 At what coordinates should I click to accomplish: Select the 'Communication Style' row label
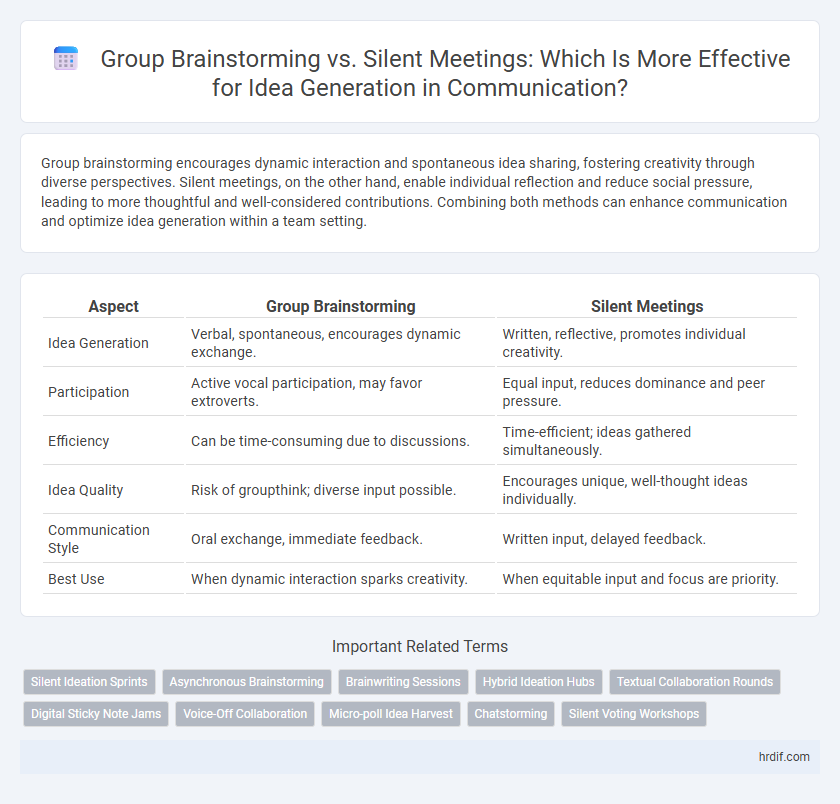(99, 539)
